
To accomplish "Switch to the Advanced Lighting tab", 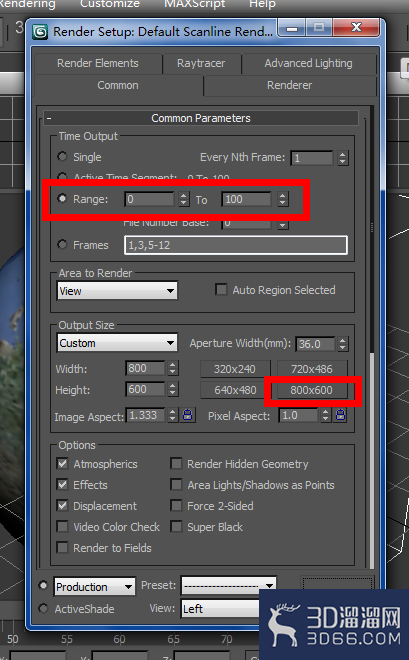I will click(308, 63).
